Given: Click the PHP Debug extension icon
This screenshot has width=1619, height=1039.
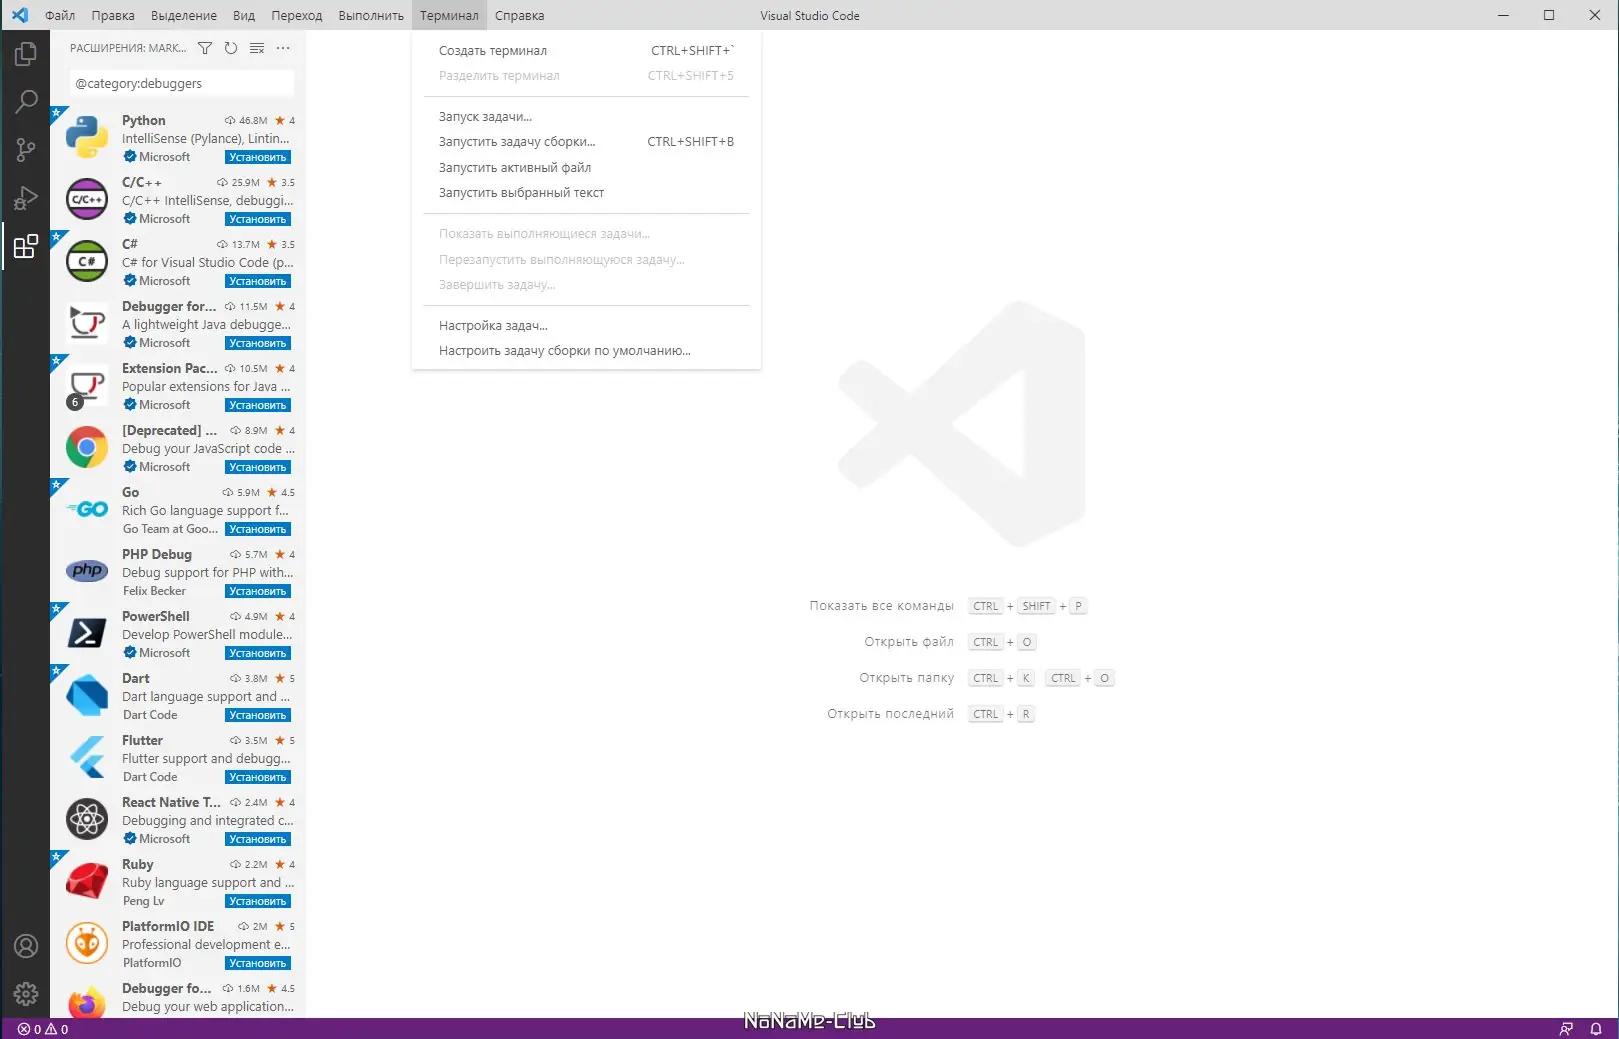Looking at the screenshot, I should [x=87, y=572].
